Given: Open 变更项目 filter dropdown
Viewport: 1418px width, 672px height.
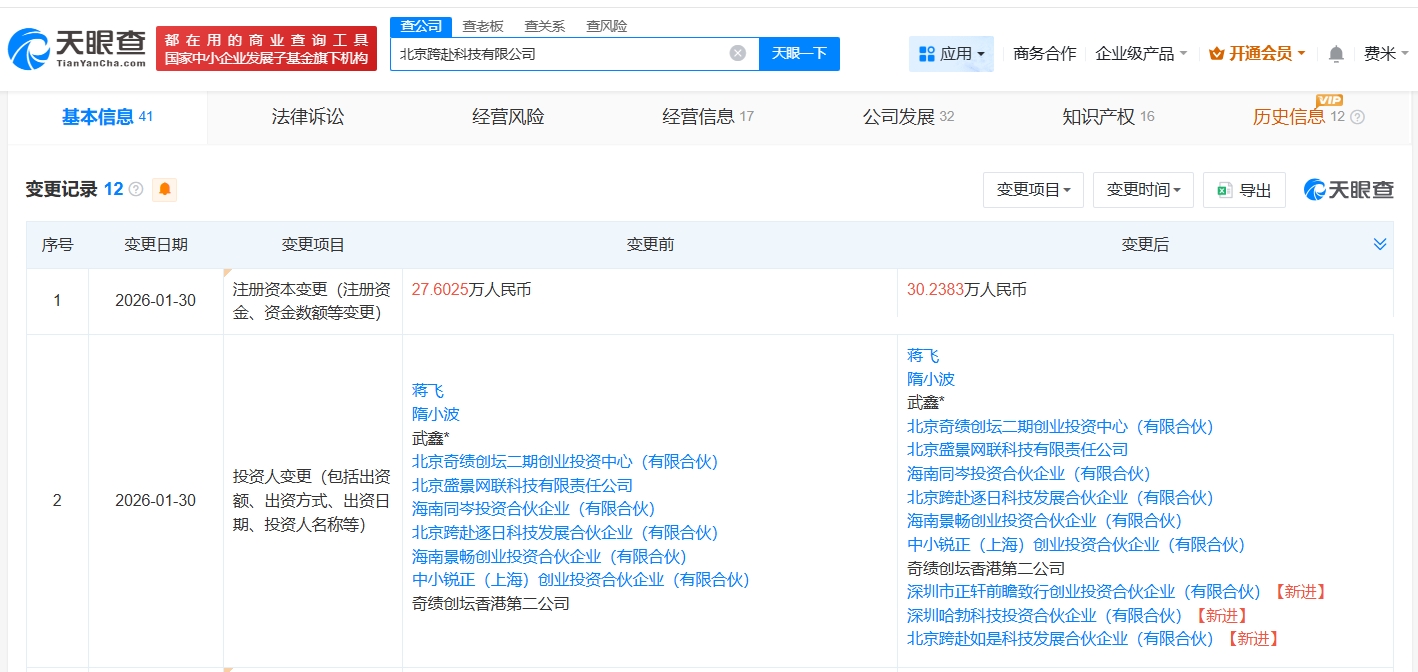Looking at the screenshot, I should 1033,190.
